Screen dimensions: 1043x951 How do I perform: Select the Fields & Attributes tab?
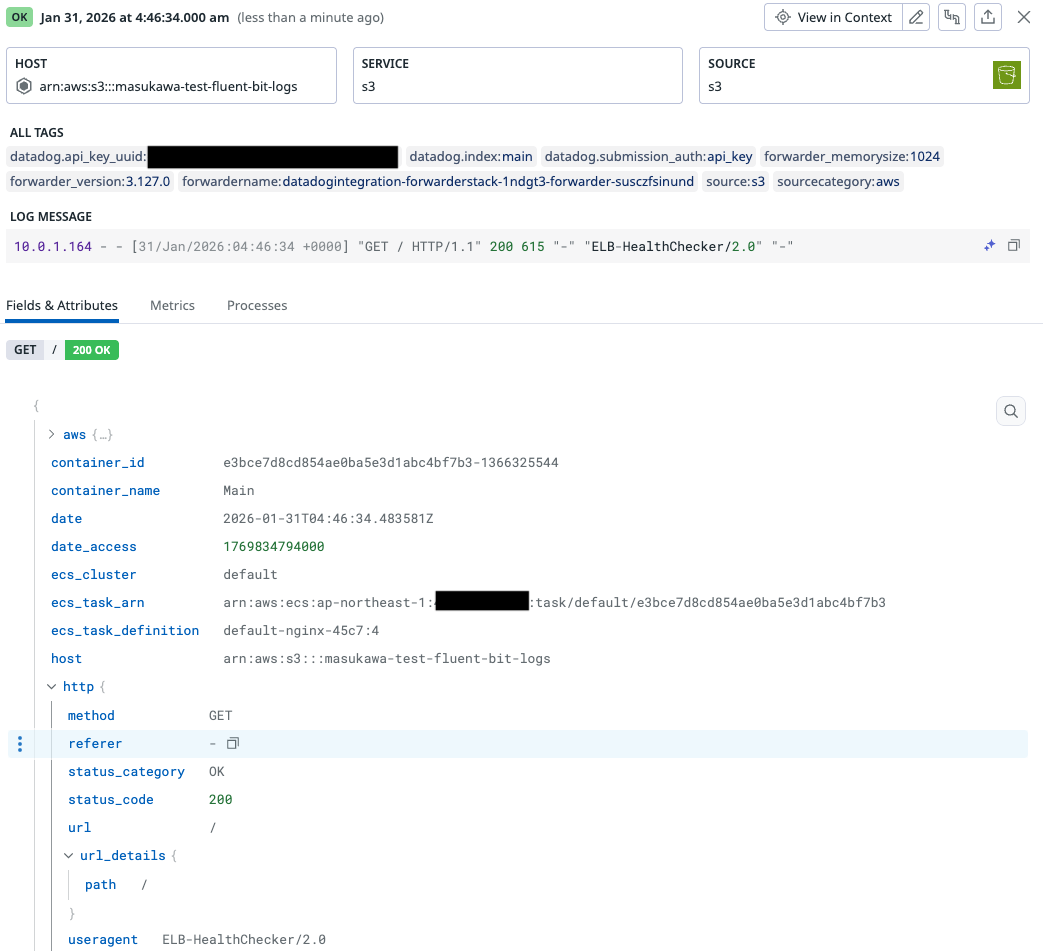[x=62, y=306]
